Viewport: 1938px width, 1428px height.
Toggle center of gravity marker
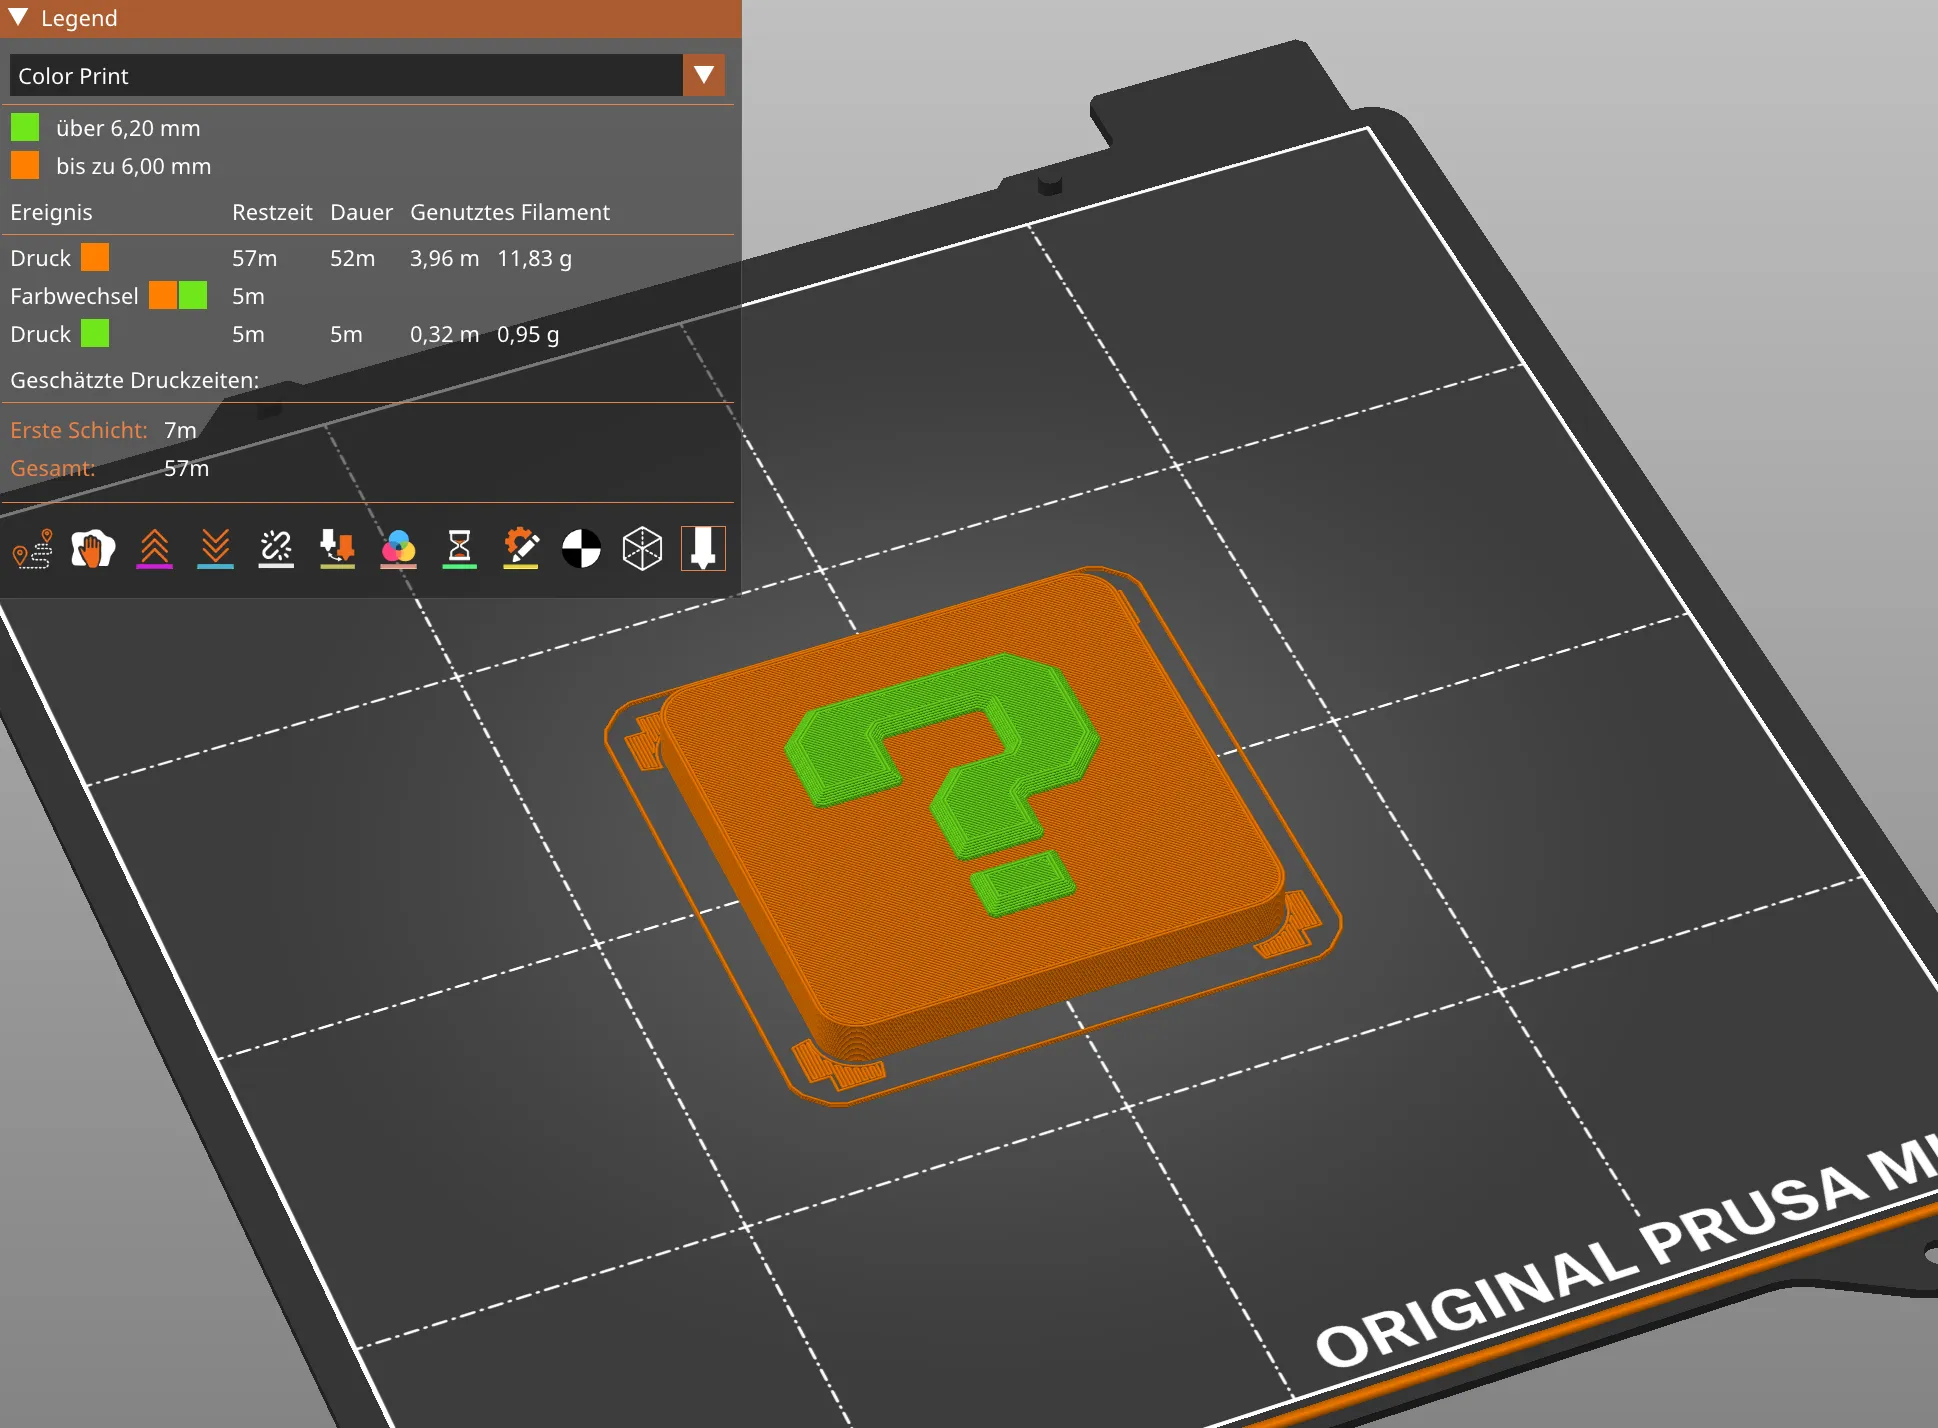tap(581, 549)
